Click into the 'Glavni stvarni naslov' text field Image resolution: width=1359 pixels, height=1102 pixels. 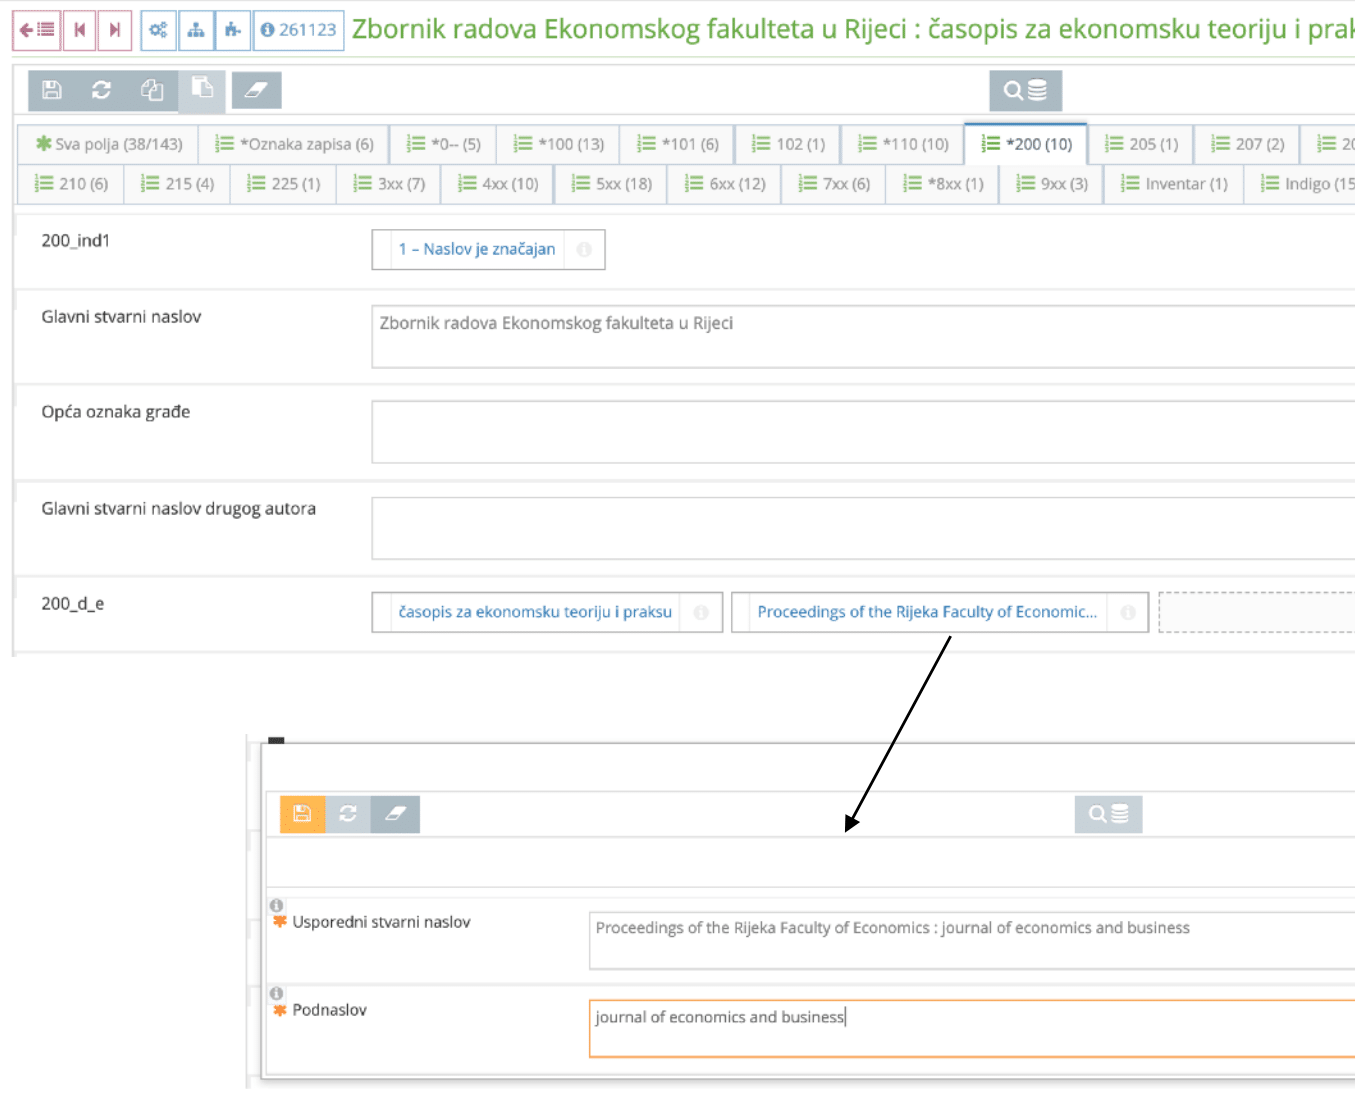click(x=860, y=336)
